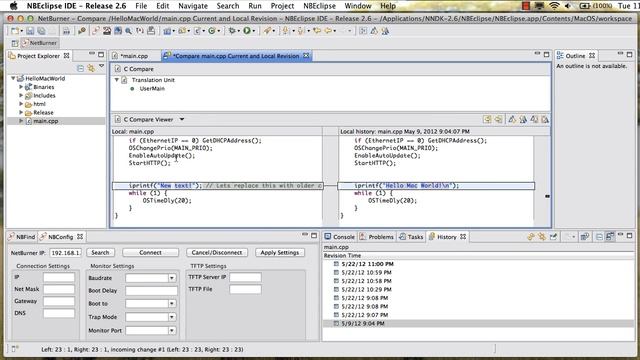
Task: Switch to the Tasks tab
Action: (411, 237)
